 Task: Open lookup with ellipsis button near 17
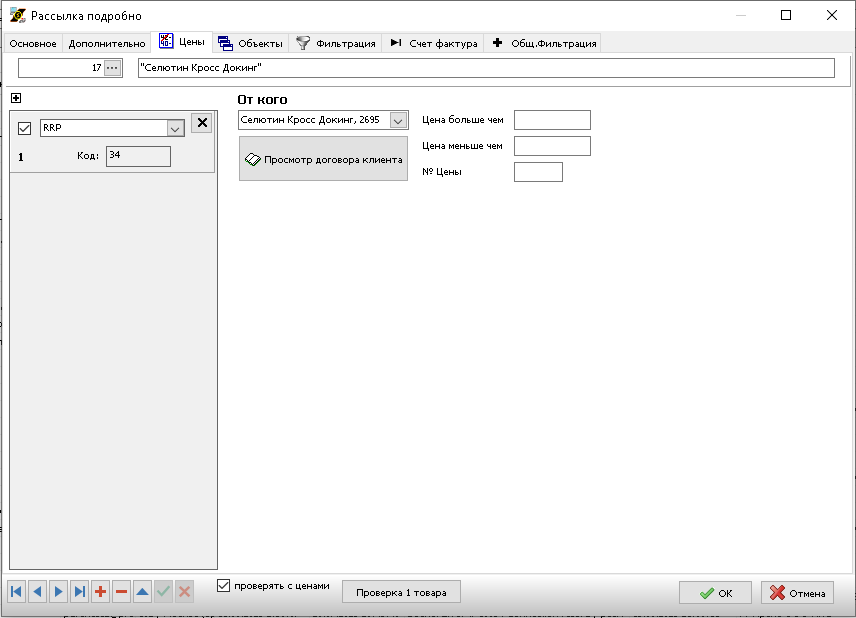[x=112, y=68]
